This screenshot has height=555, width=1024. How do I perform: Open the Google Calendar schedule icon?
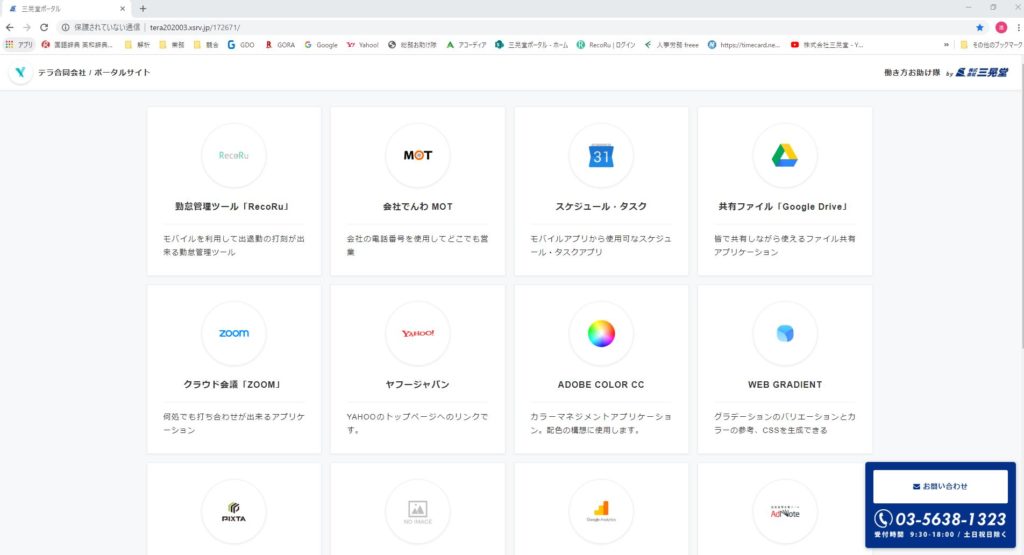pyautogui.click(x=601, y=155)
